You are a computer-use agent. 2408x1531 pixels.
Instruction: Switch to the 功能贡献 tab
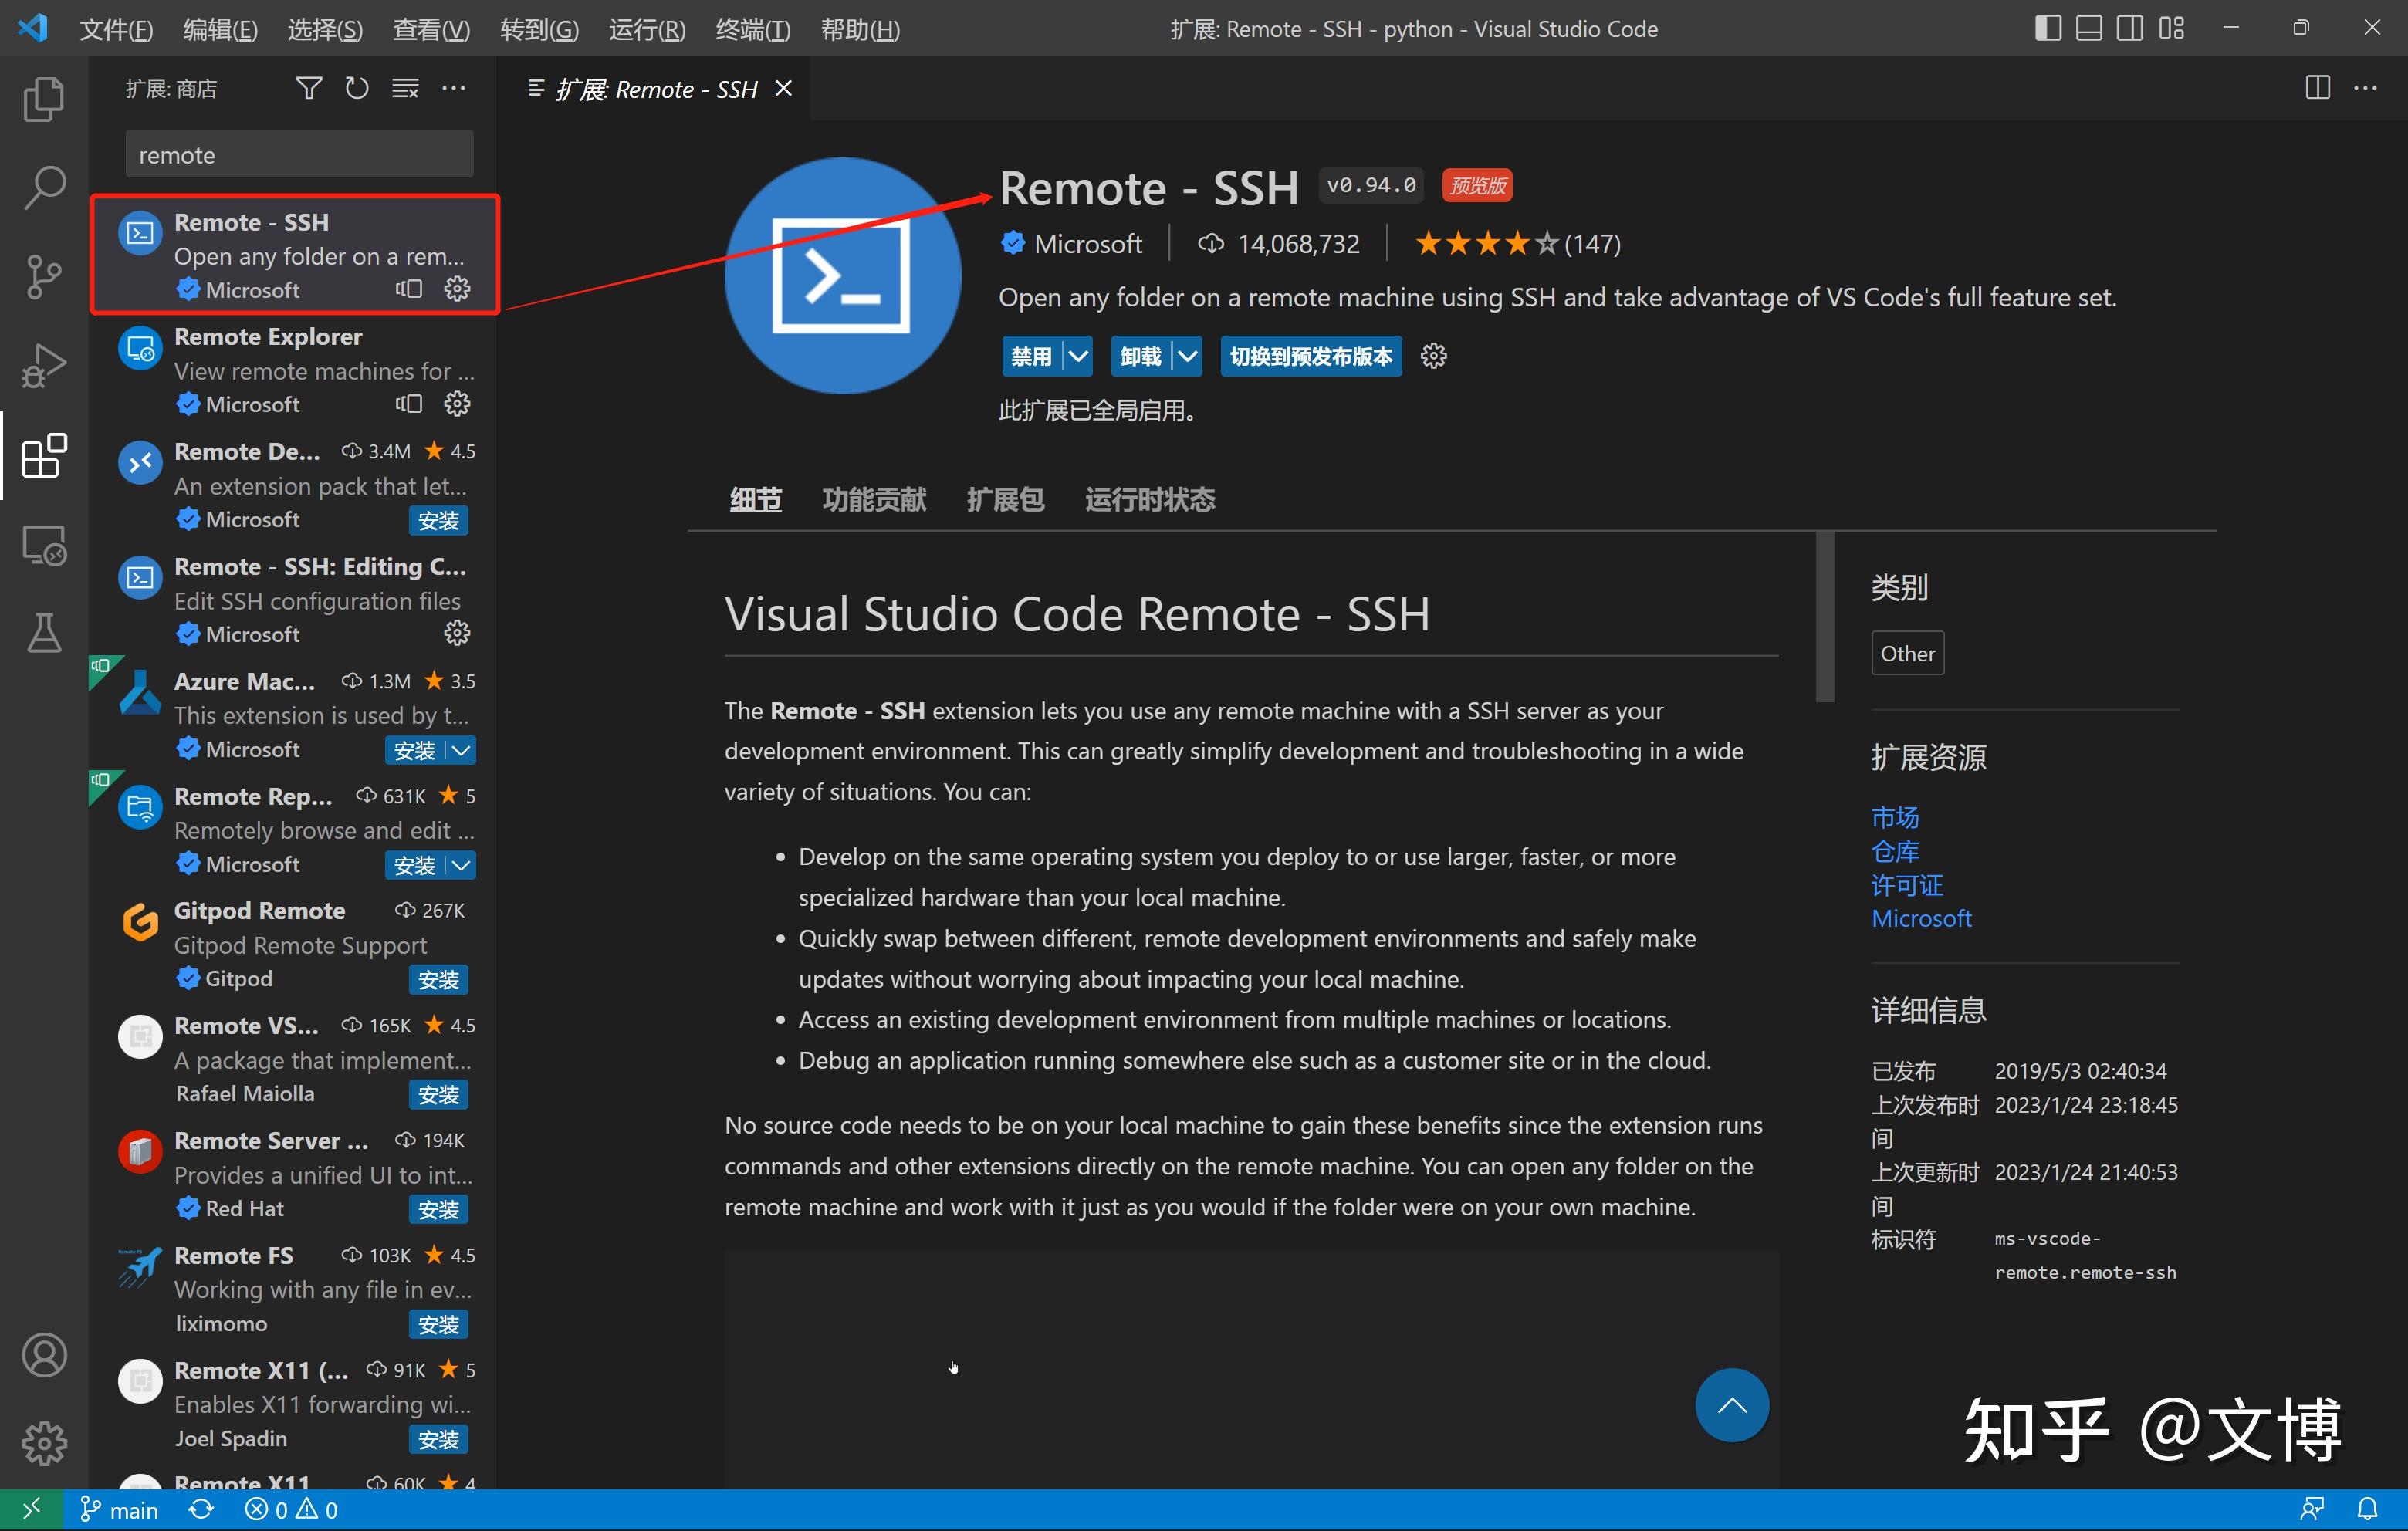pos(874,499)
